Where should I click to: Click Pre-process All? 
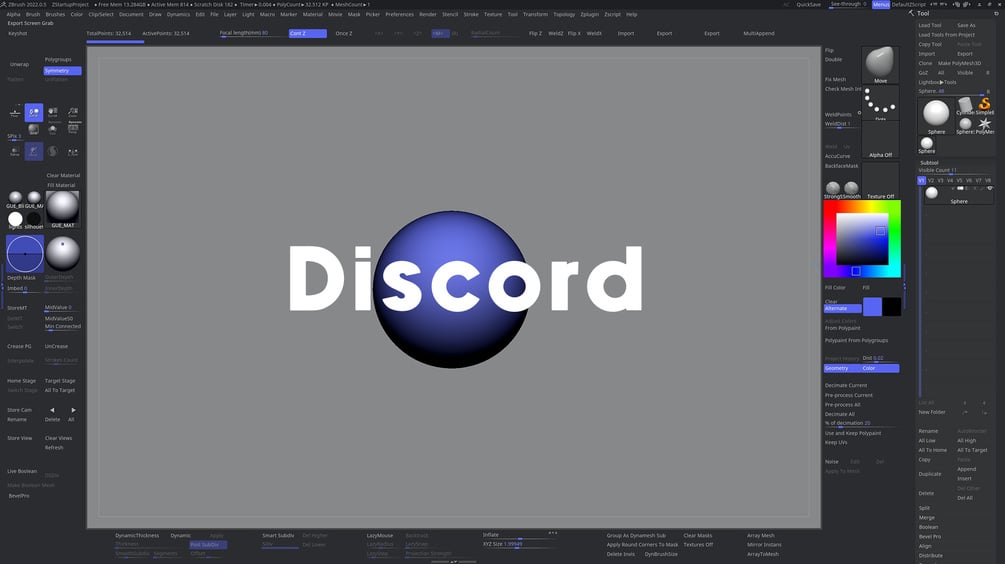tap(842, 404)
